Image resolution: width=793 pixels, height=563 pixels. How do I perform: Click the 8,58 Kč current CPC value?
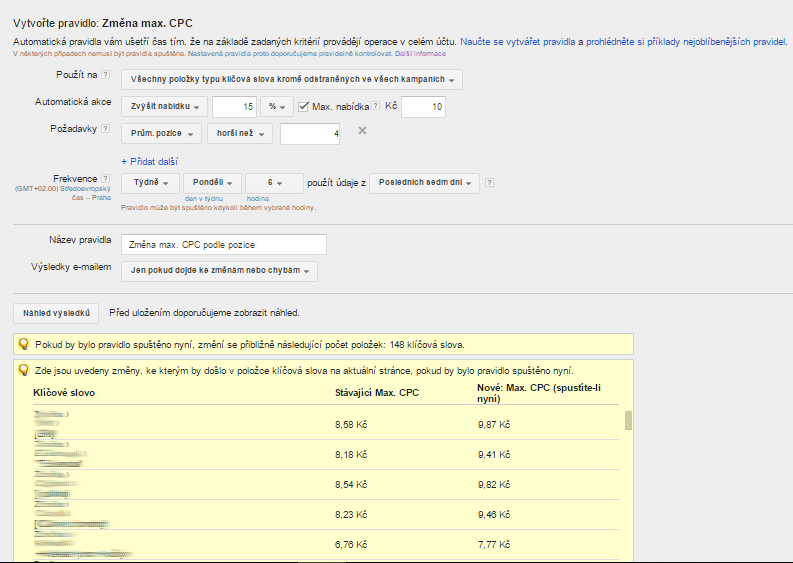pos(351,424)
